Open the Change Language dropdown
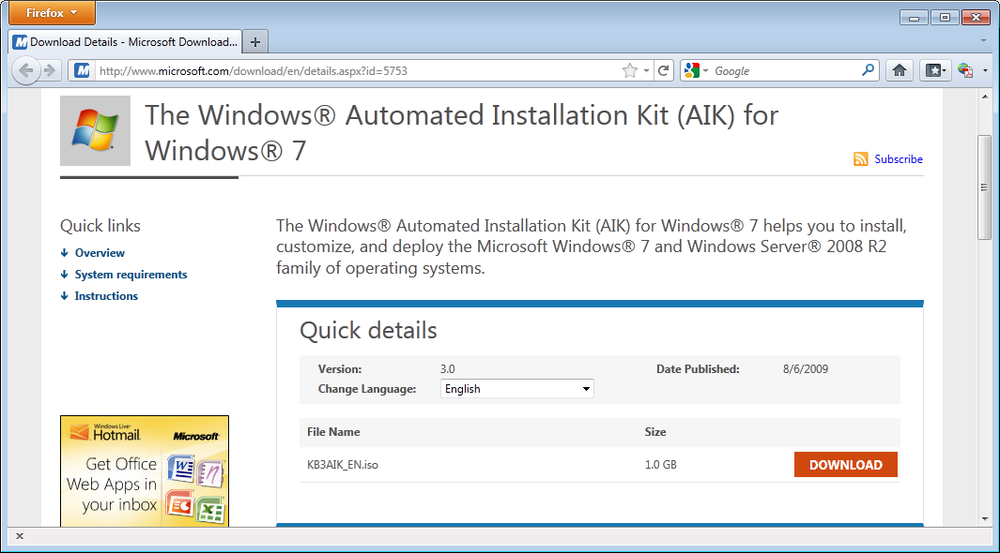 tap(517, 388)
